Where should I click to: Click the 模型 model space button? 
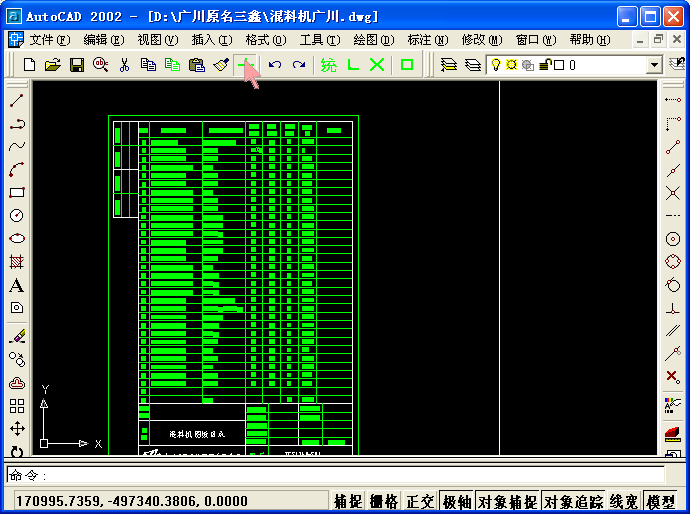(660, 501)
